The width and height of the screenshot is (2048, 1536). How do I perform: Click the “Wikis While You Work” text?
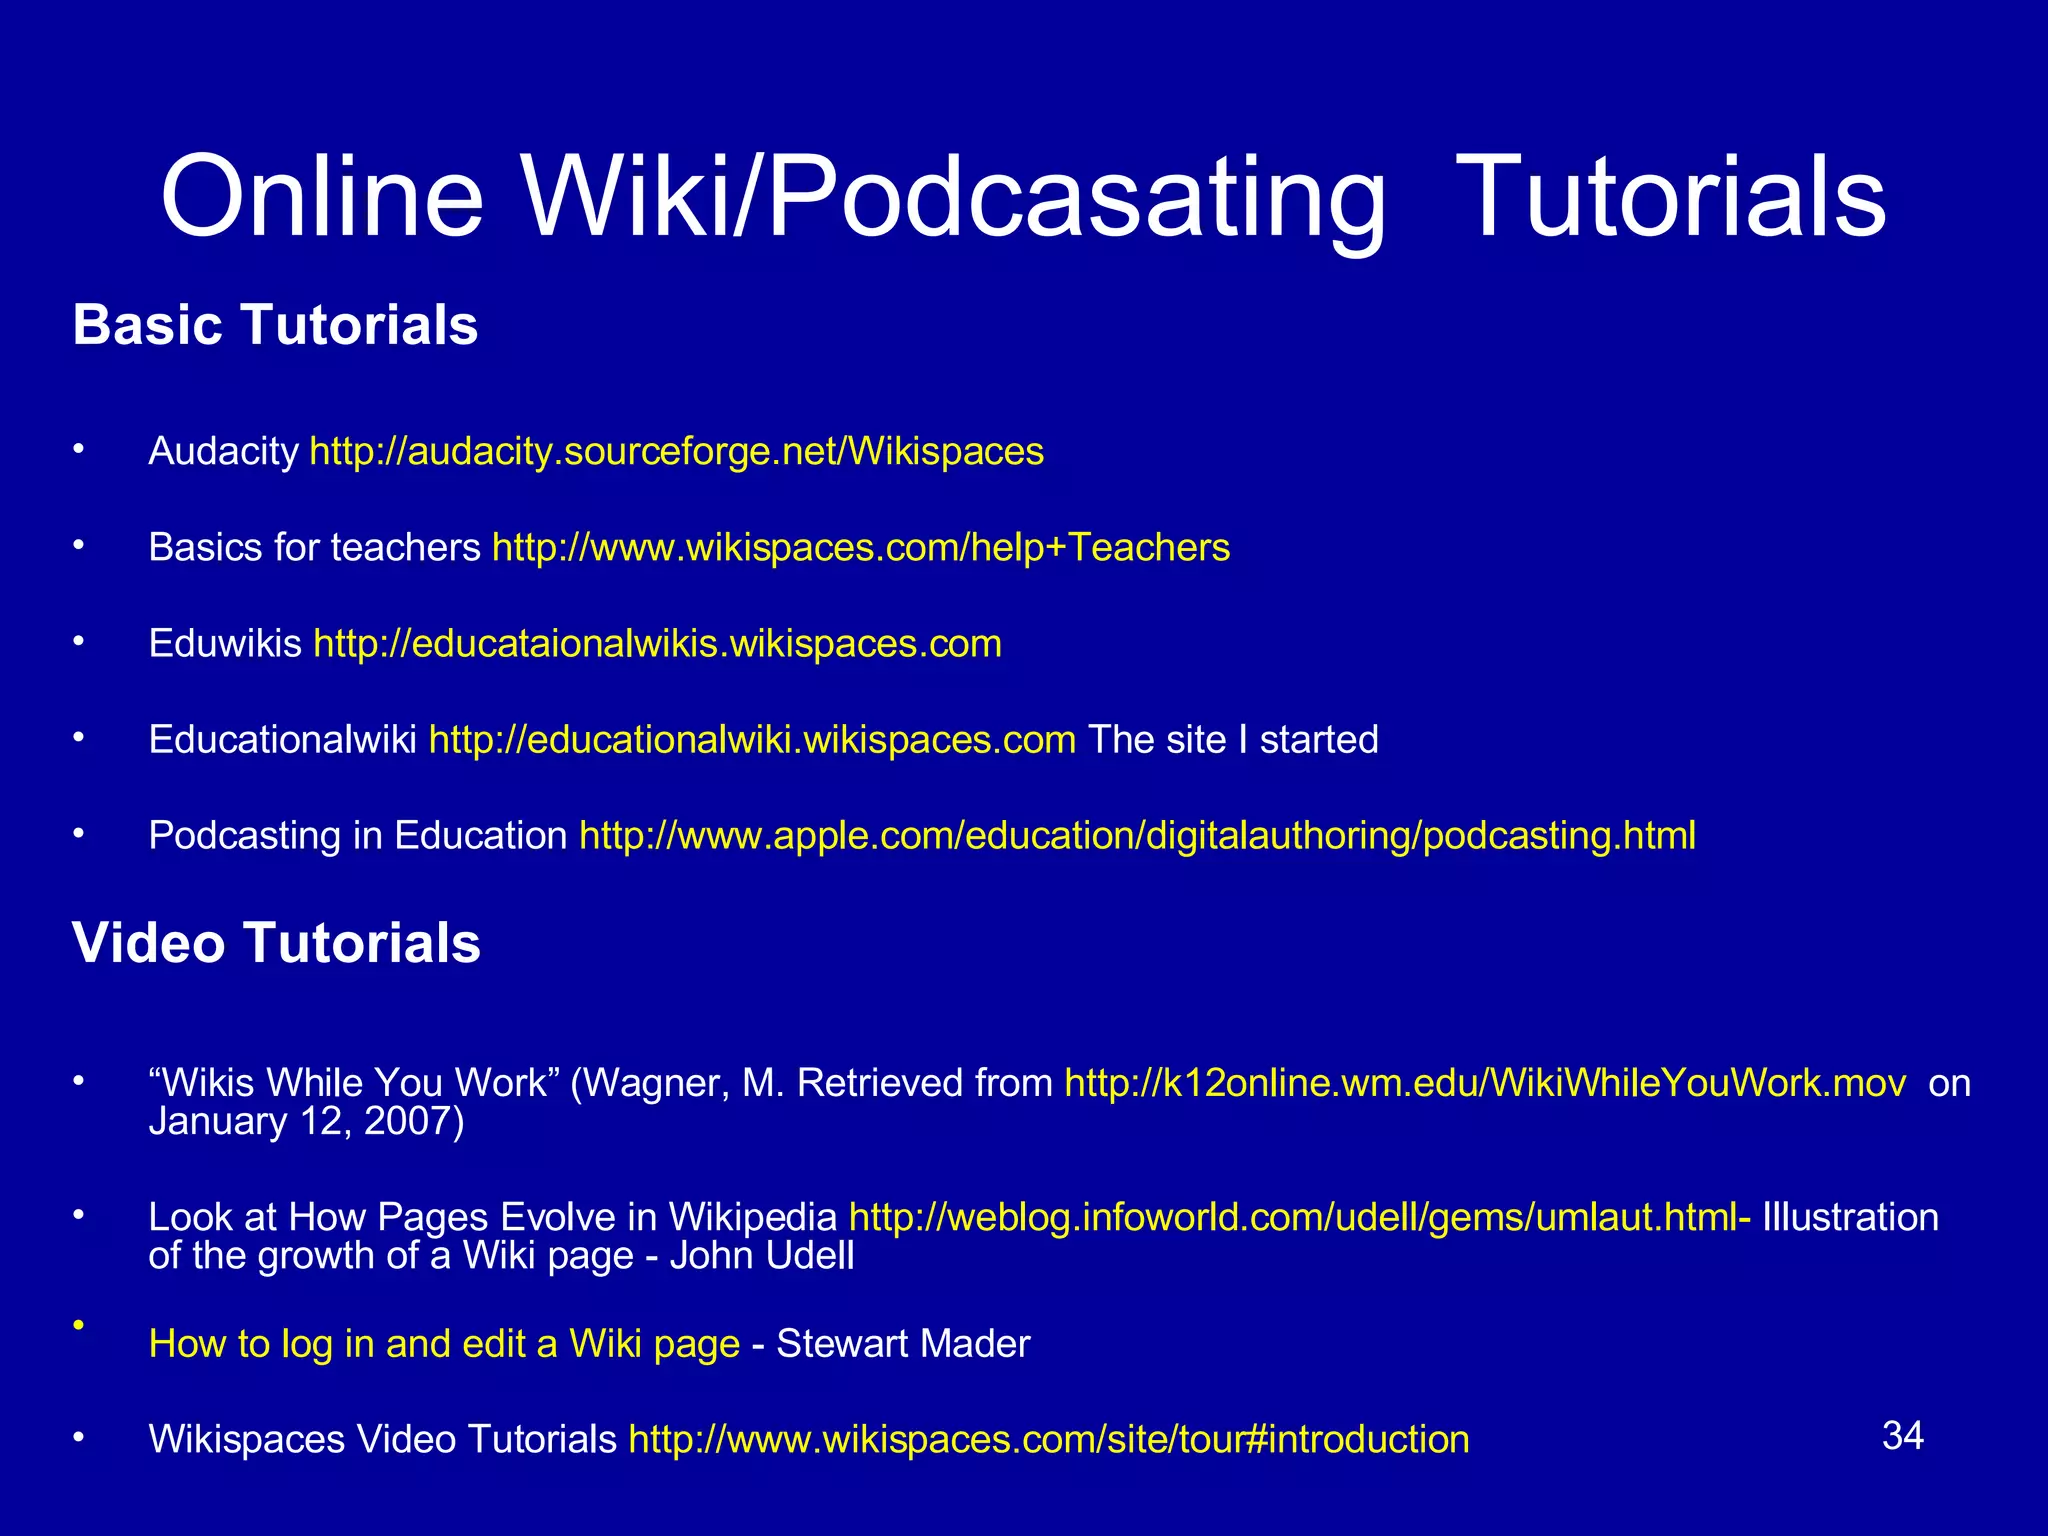(354, 1084)
